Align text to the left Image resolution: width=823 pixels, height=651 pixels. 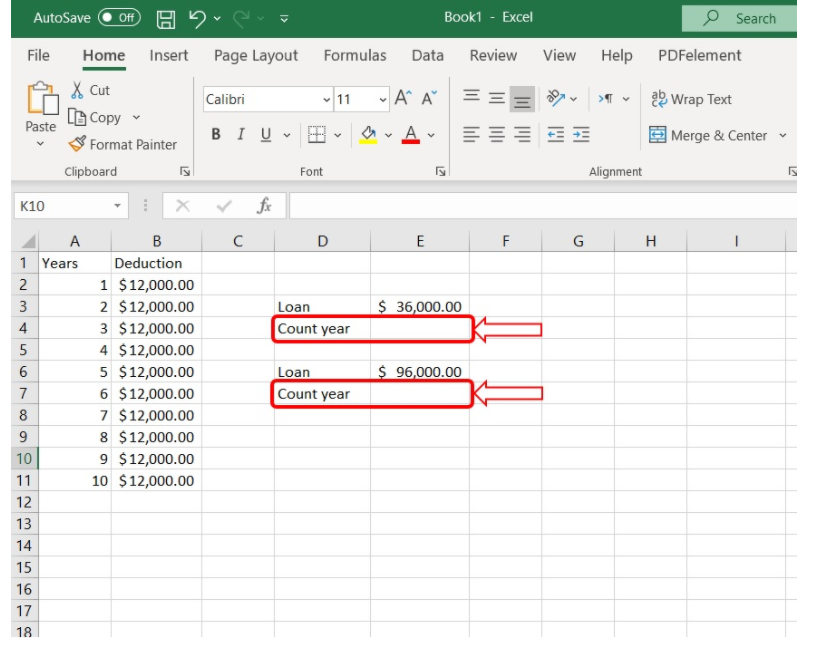point(471,135)
